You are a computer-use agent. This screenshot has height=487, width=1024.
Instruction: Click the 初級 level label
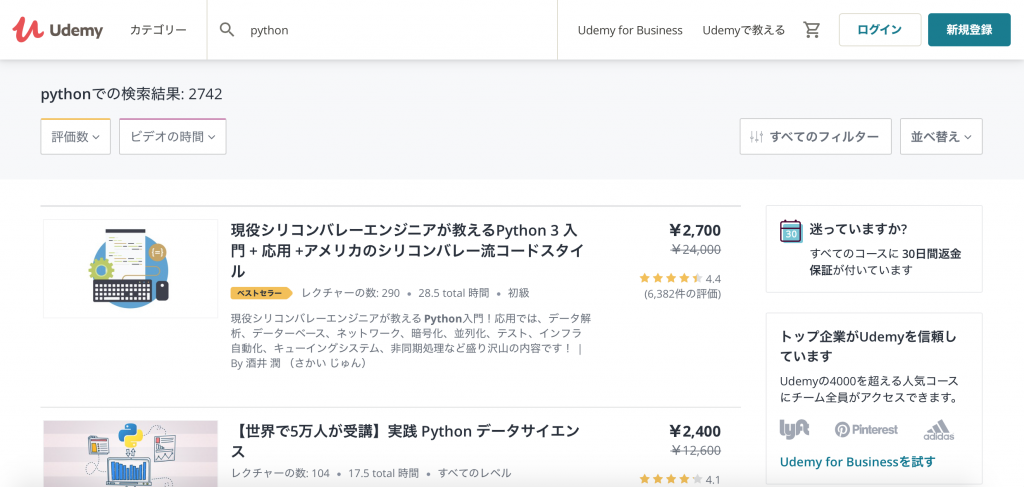(519, 293)
